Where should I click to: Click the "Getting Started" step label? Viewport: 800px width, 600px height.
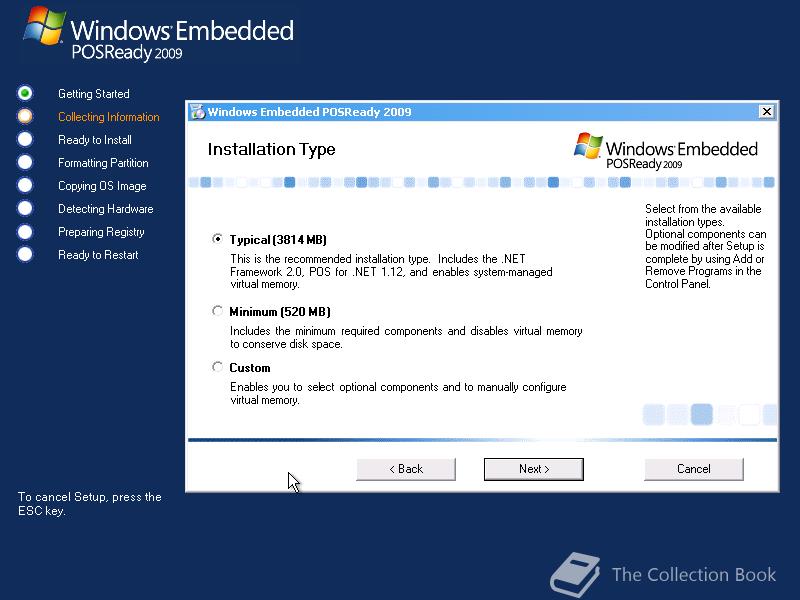click(94, 94)
